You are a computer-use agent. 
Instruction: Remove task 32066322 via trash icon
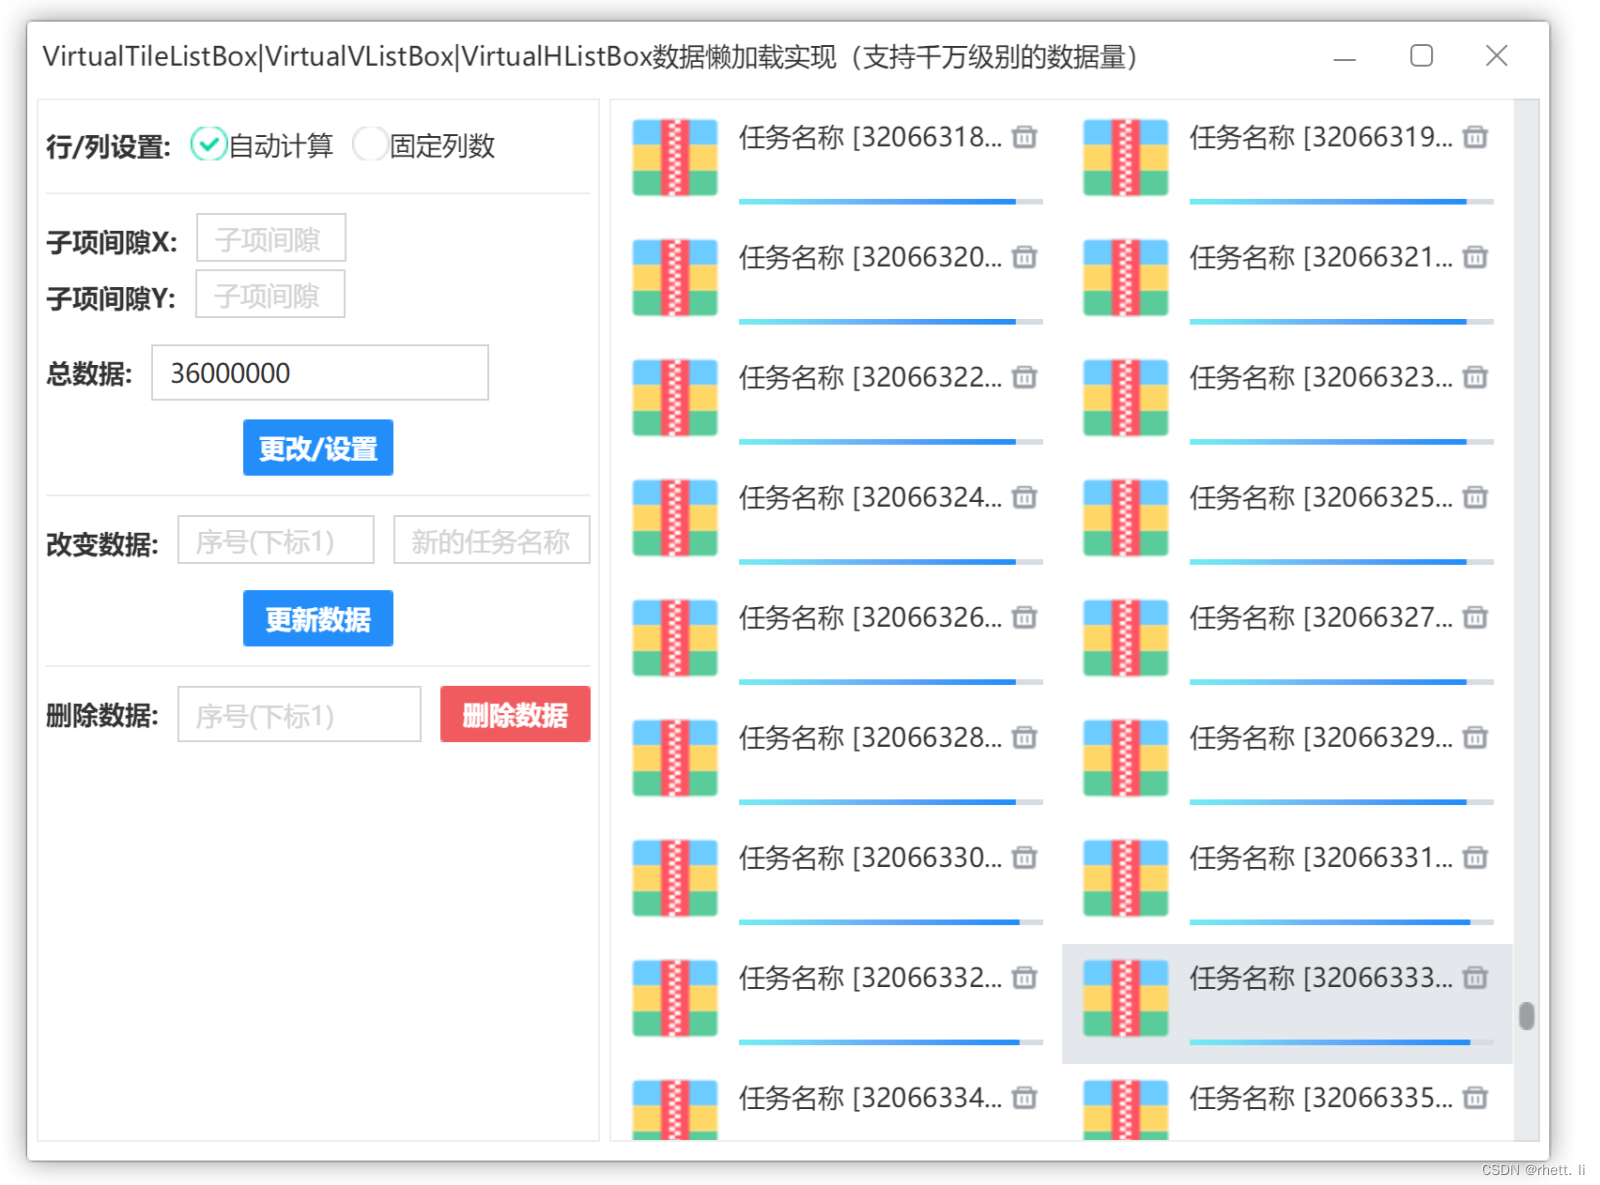(x=1024, y=377)
